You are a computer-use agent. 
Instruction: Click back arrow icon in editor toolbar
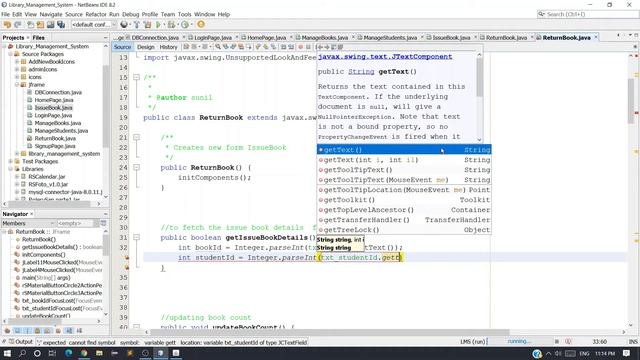320,47
